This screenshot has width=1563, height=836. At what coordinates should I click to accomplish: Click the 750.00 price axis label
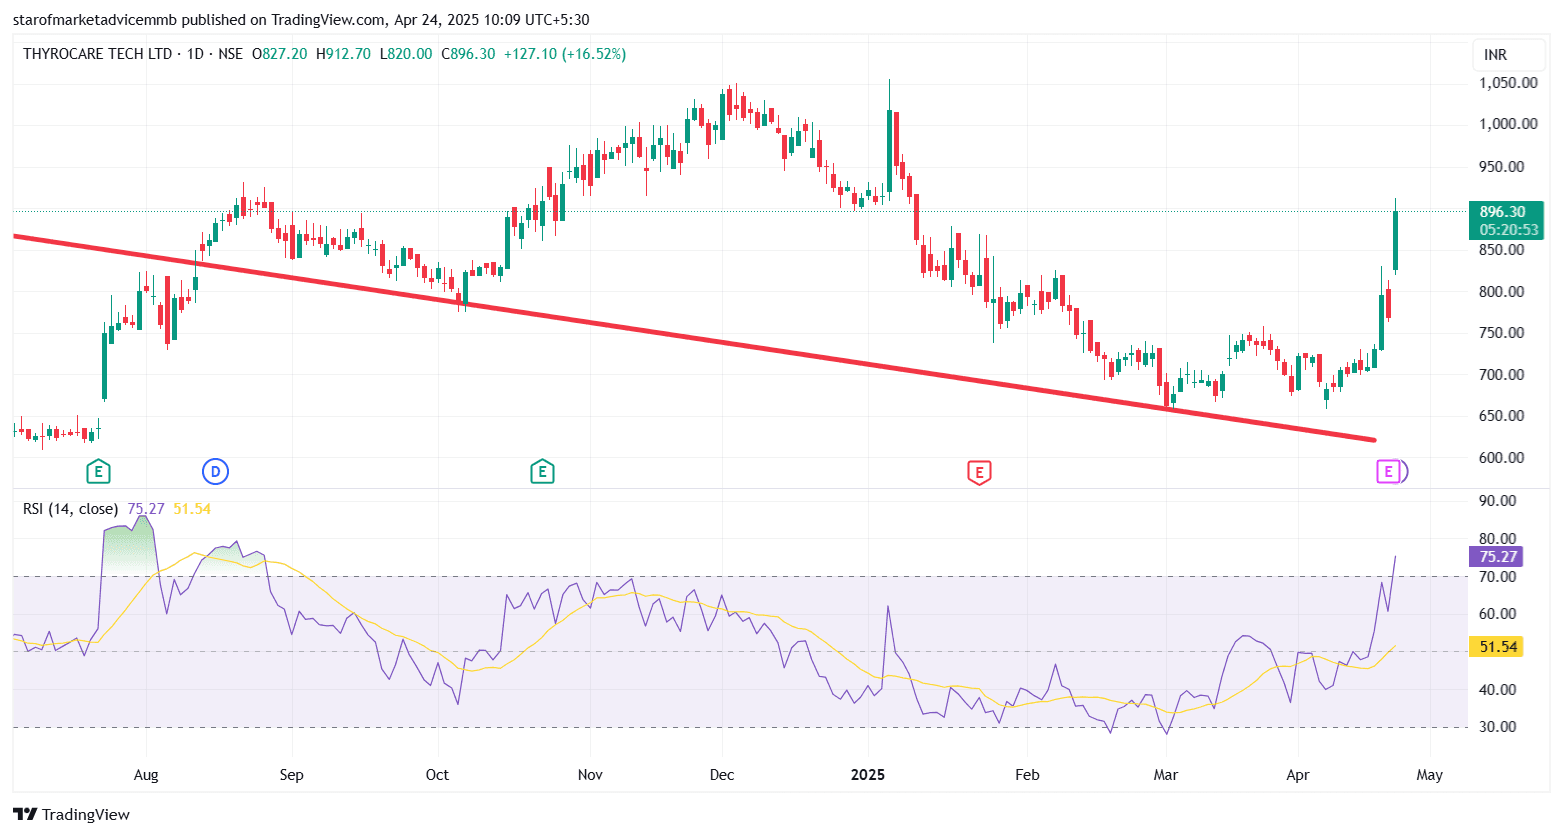(1502, 333)
